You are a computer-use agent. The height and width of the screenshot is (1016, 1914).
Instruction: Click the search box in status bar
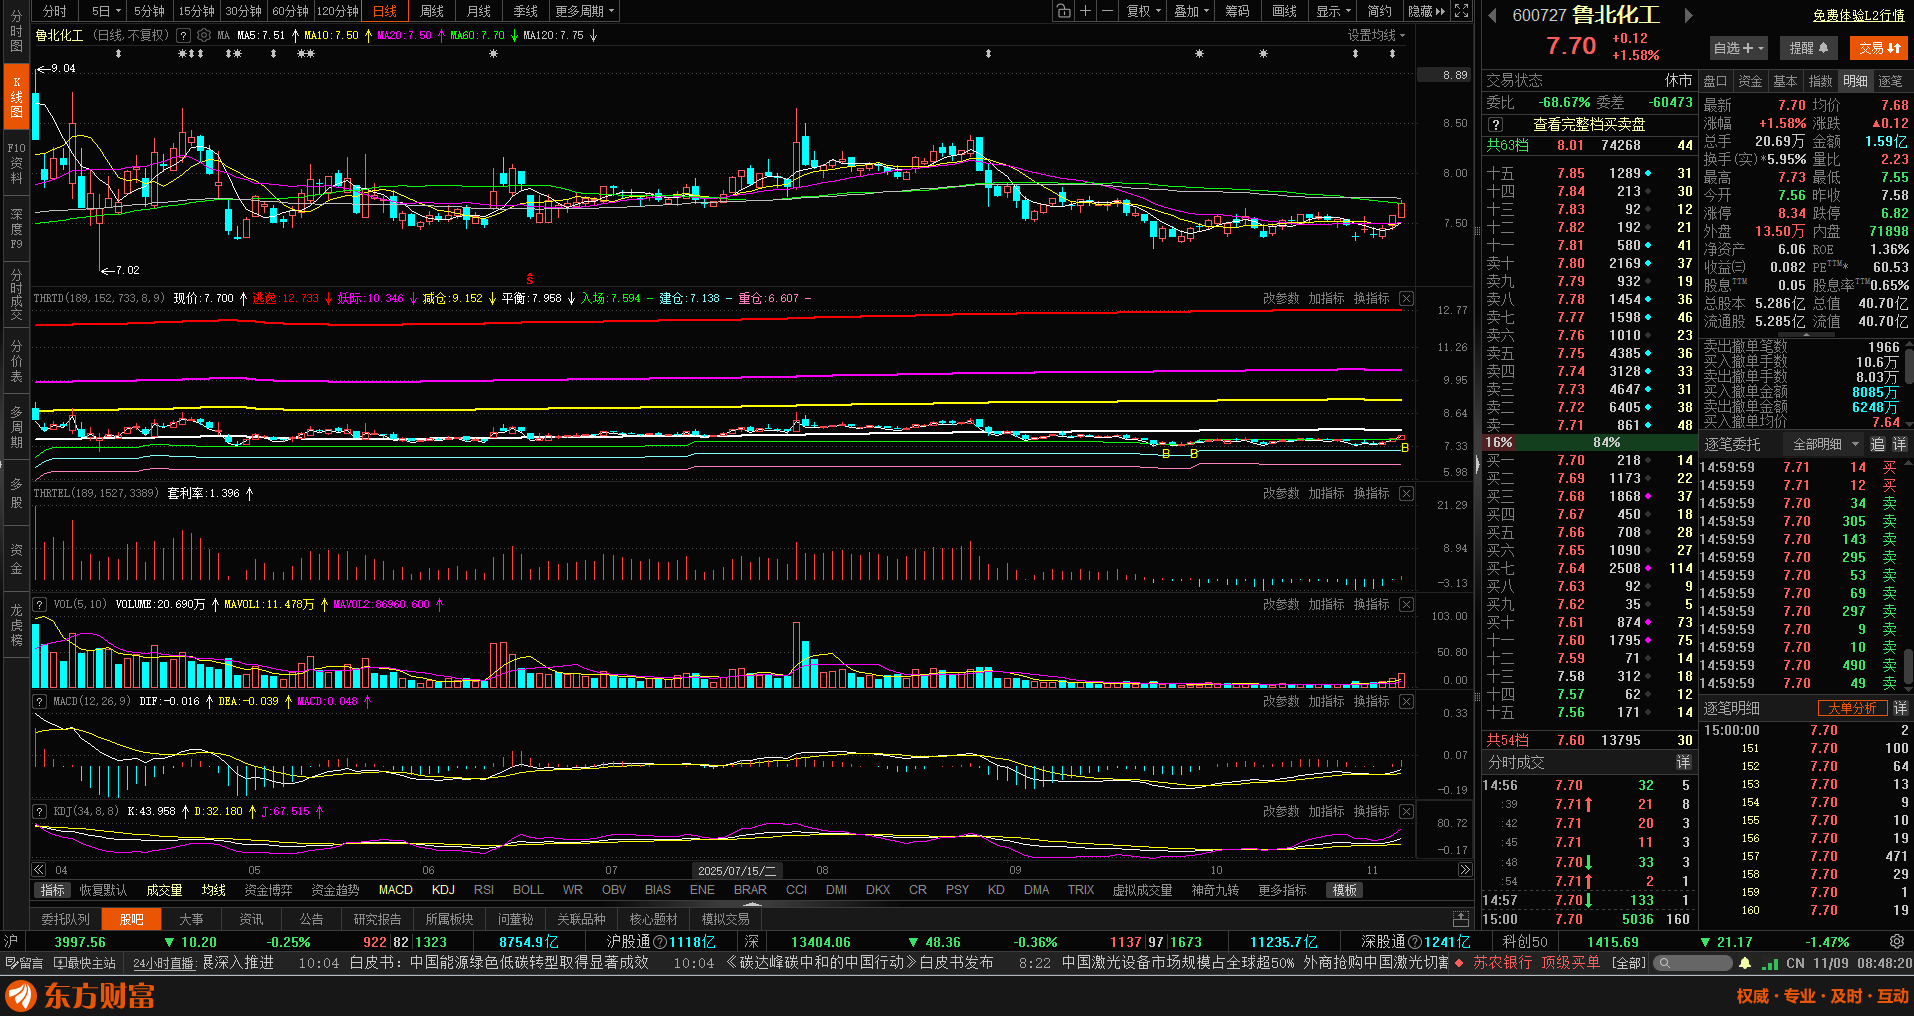(x=1692, y=963)
